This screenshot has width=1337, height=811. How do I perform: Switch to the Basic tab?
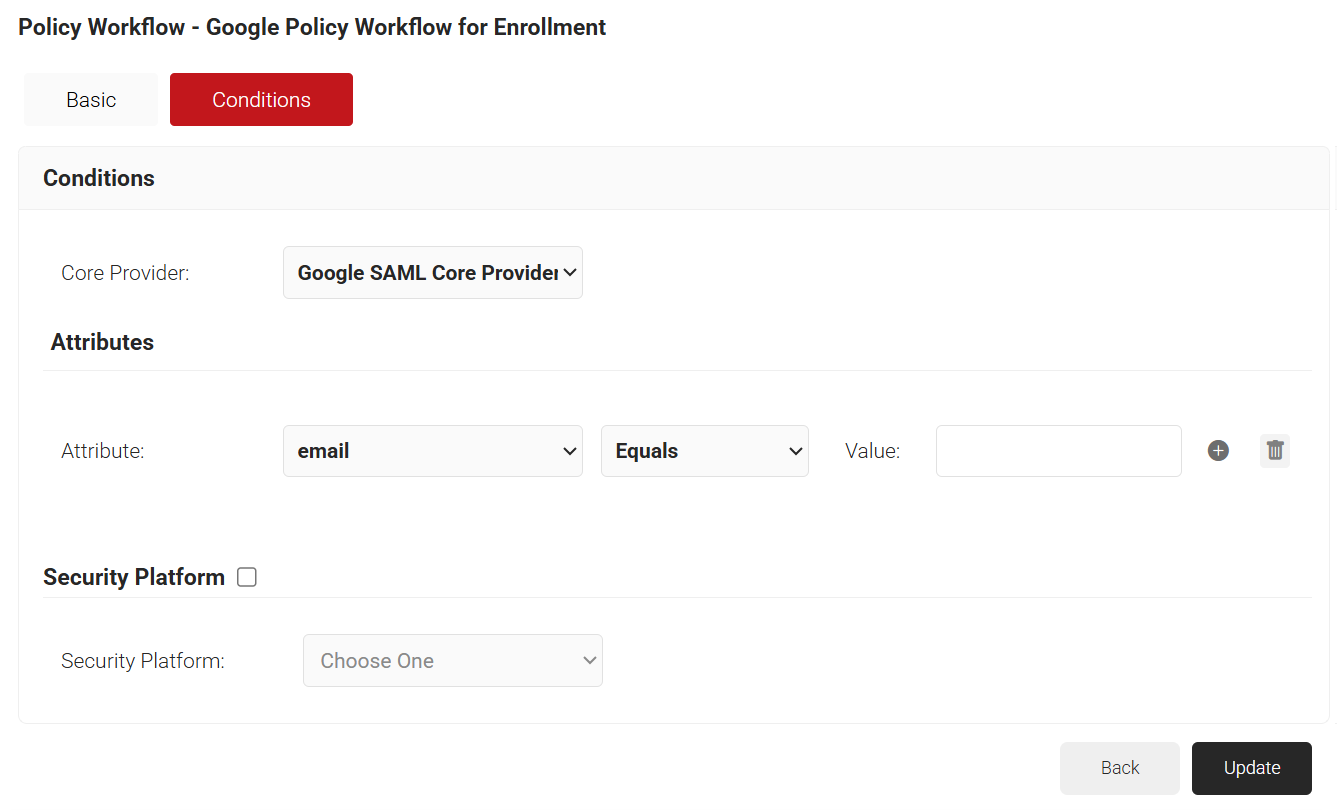91,100
